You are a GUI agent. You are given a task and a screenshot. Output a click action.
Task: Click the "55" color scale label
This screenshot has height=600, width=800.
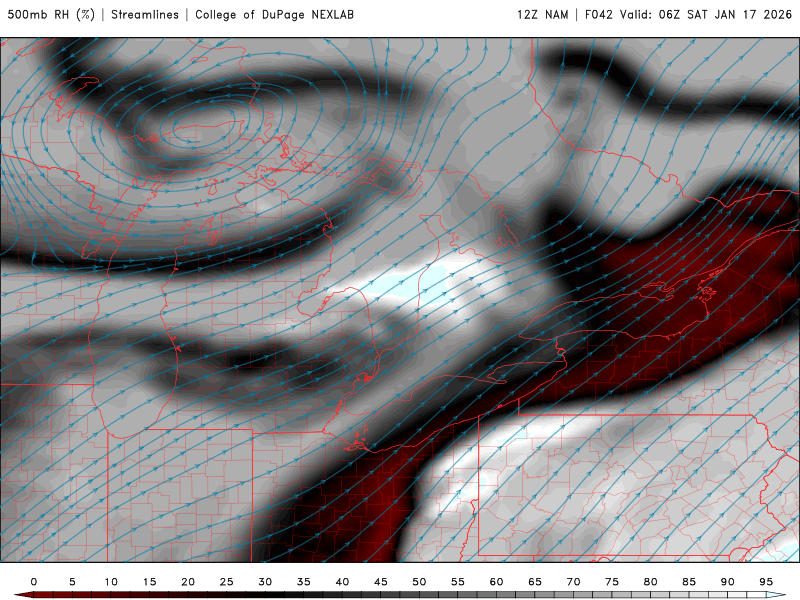click(x=458, y=582)
